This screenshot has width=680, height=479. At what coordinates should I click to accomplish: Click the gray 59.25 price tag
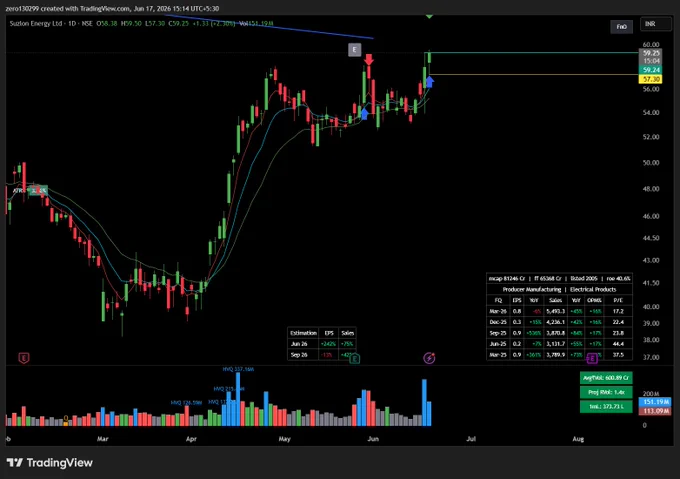coord(651,53)
